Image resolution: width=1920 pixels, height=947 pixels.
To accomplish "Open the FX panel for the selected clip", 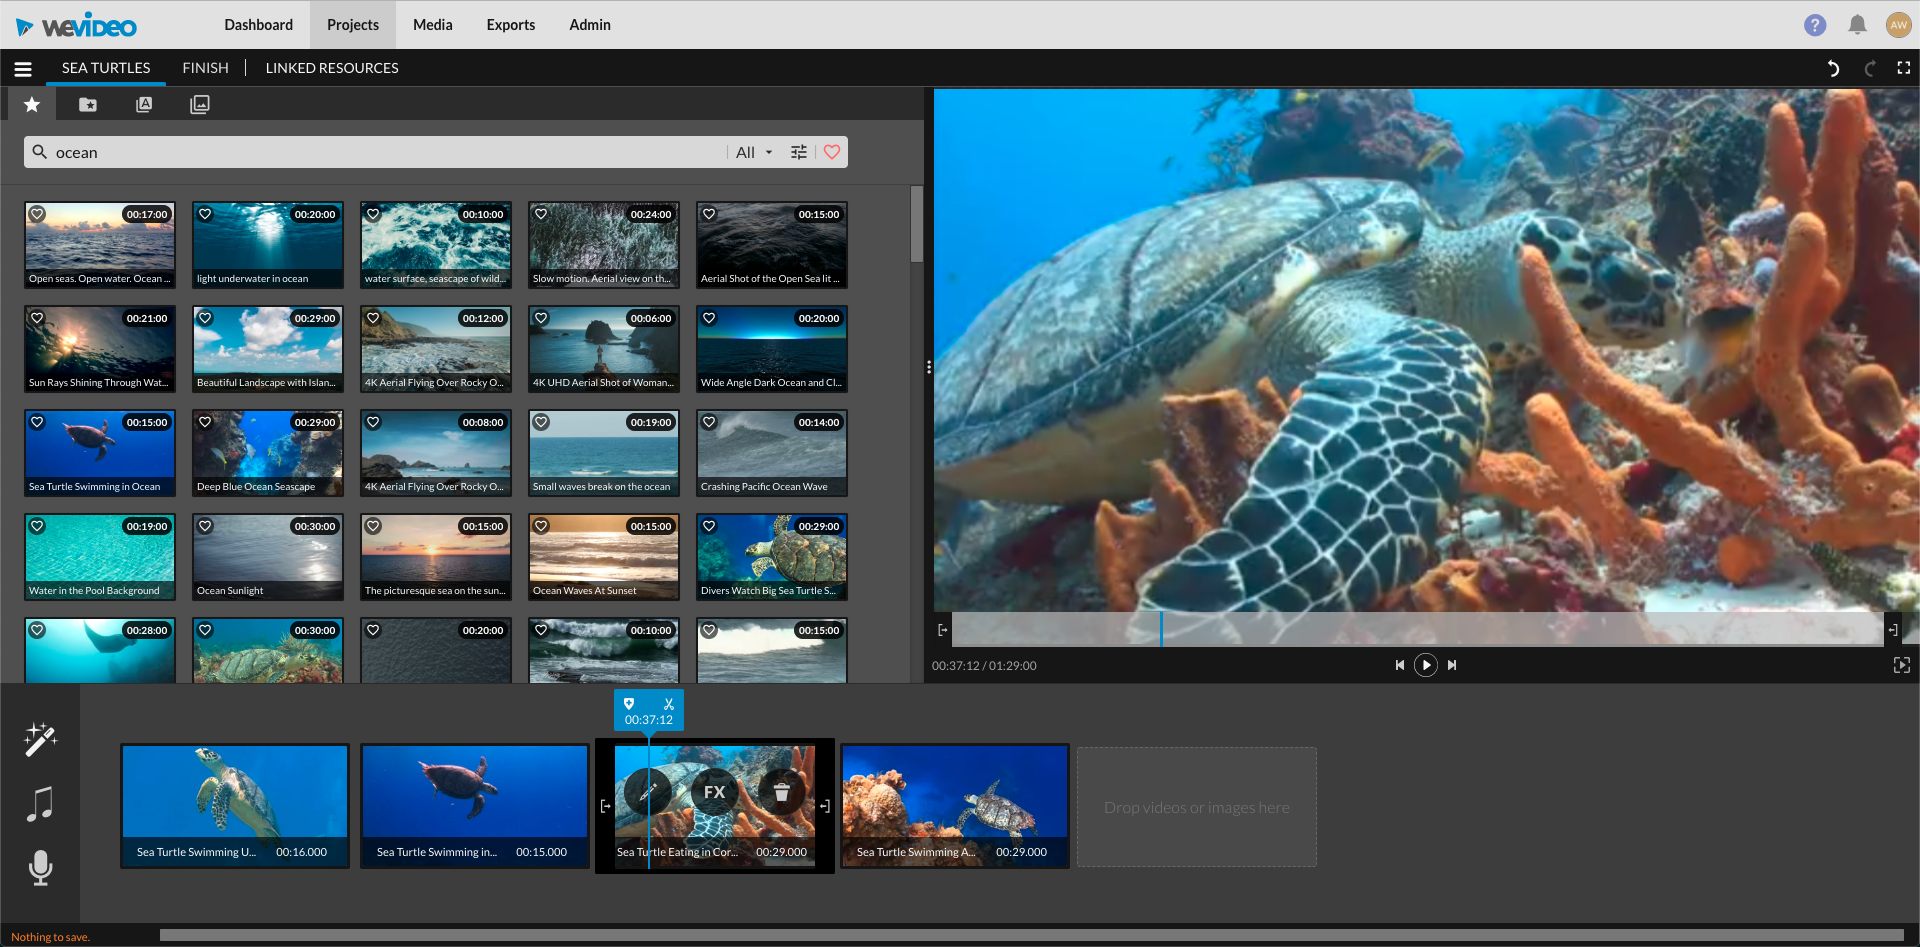I will 713,791.
